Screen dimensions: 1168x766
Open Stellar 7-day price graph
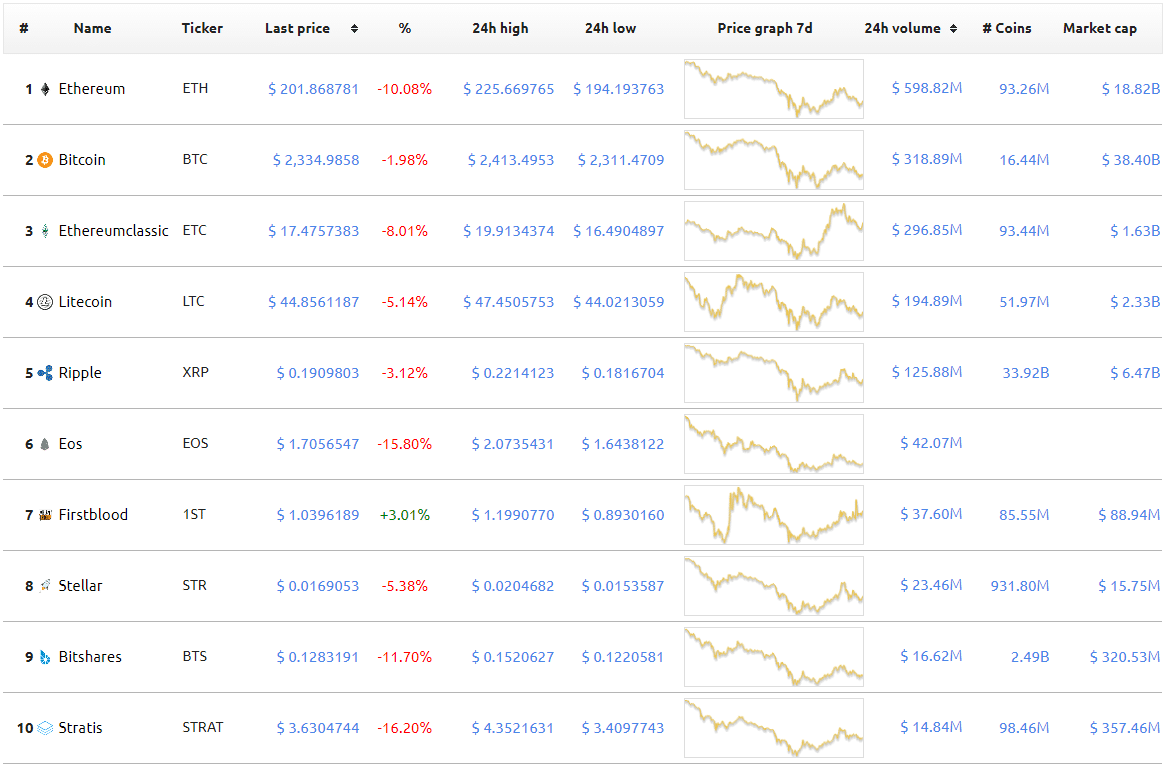click(x=774, y=586)
